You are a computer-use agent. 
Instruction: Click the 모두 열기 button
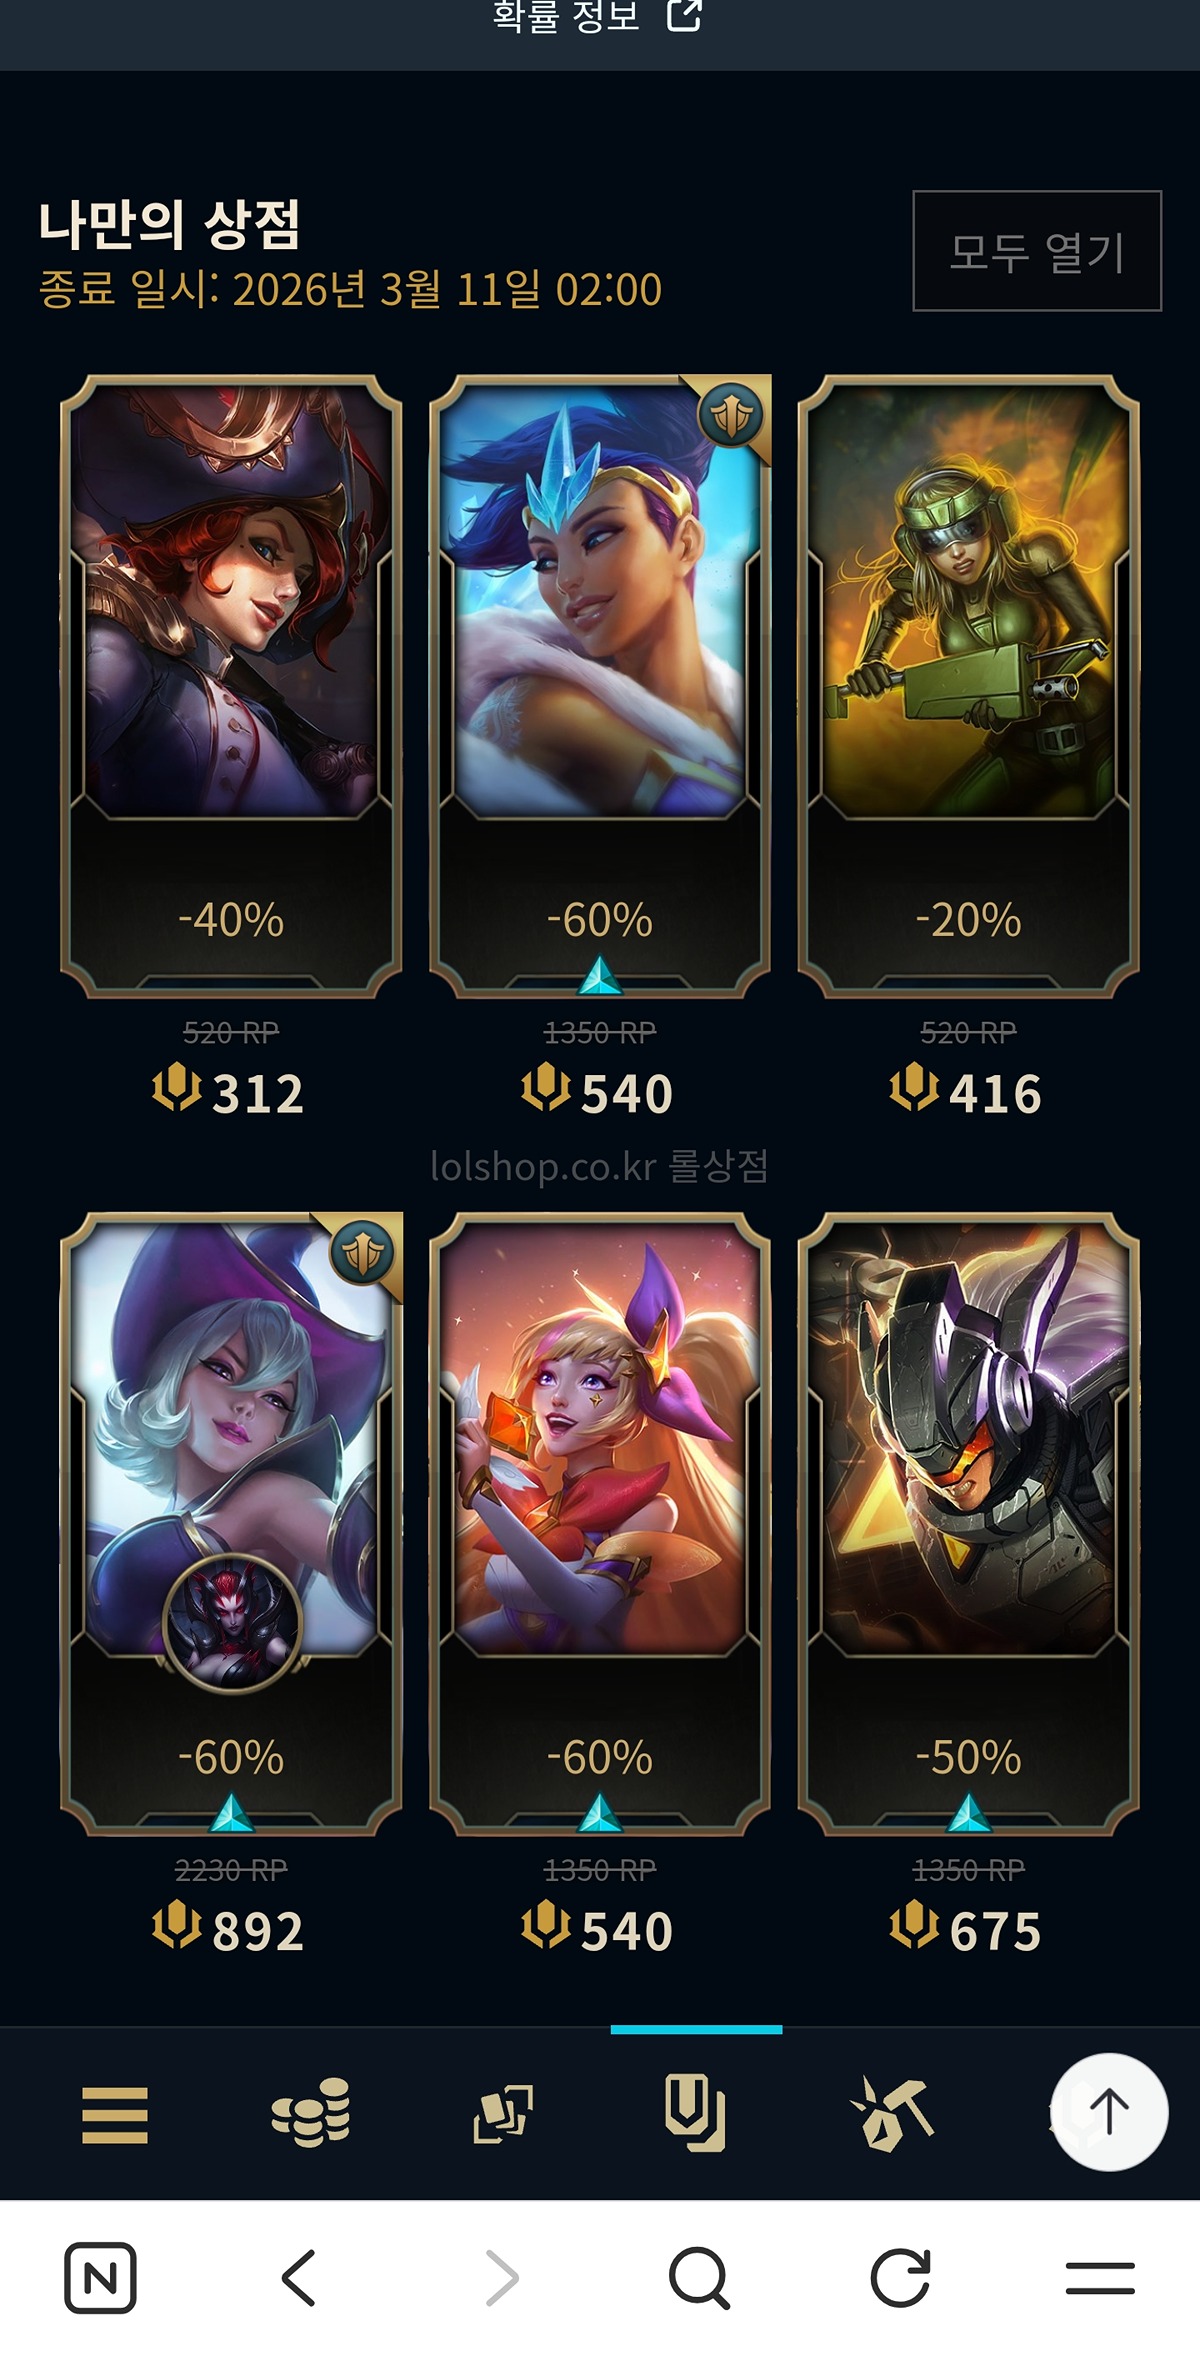tap(1037, 251)
